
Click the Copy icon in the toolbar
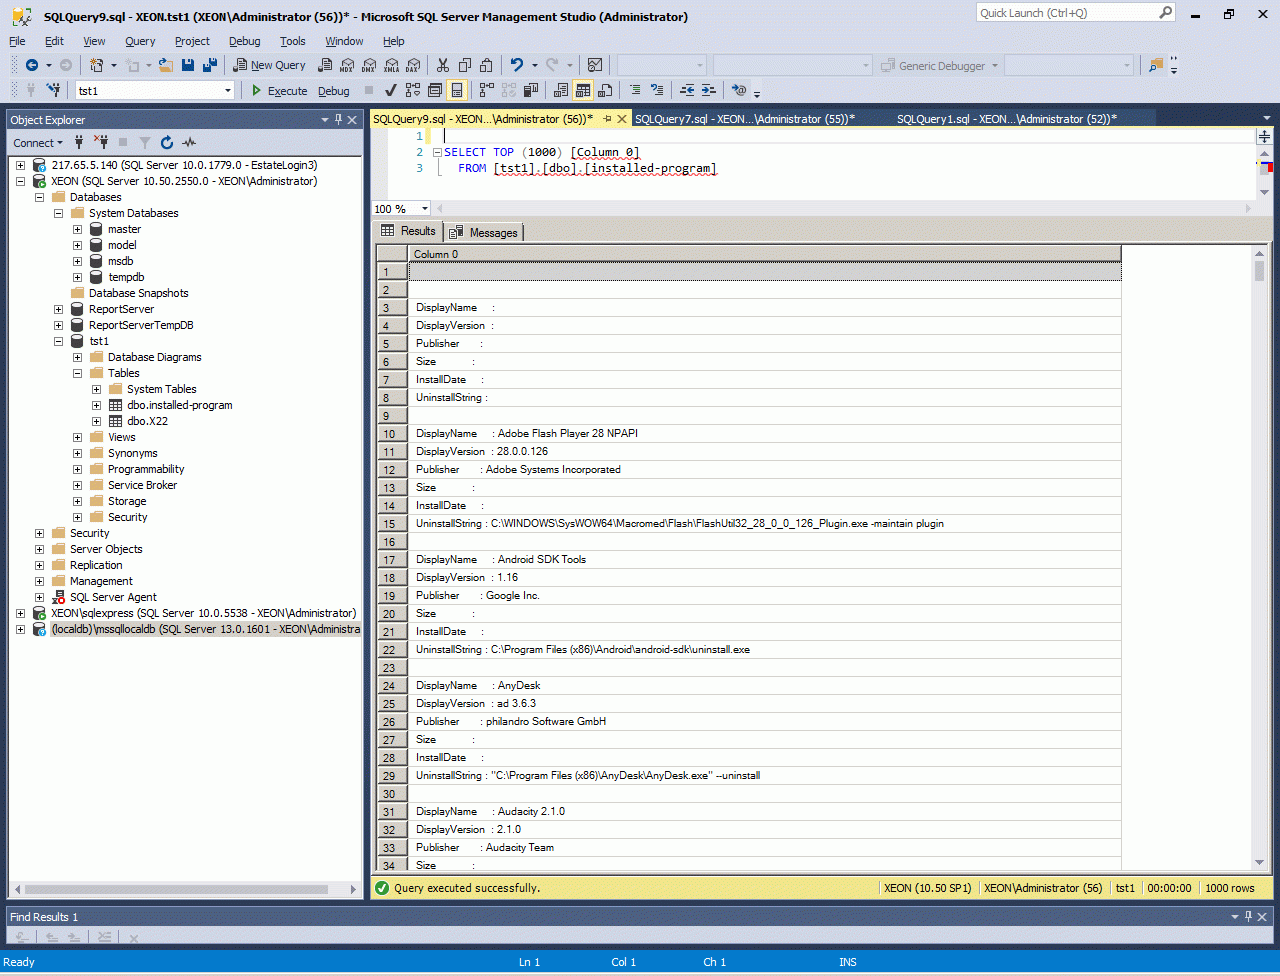tap(465, 65)
